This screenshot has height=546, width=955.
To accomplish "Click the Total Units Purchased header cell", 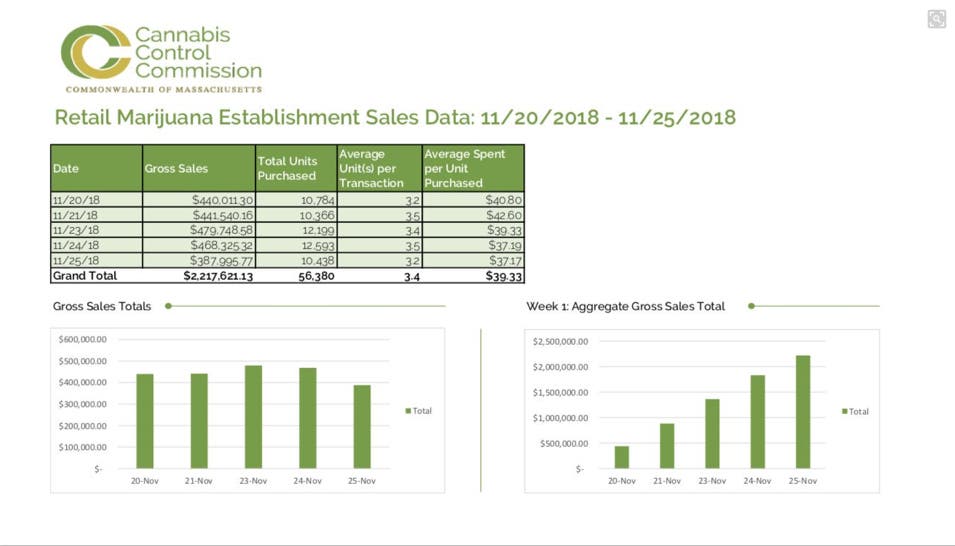I will pos(295,168).
